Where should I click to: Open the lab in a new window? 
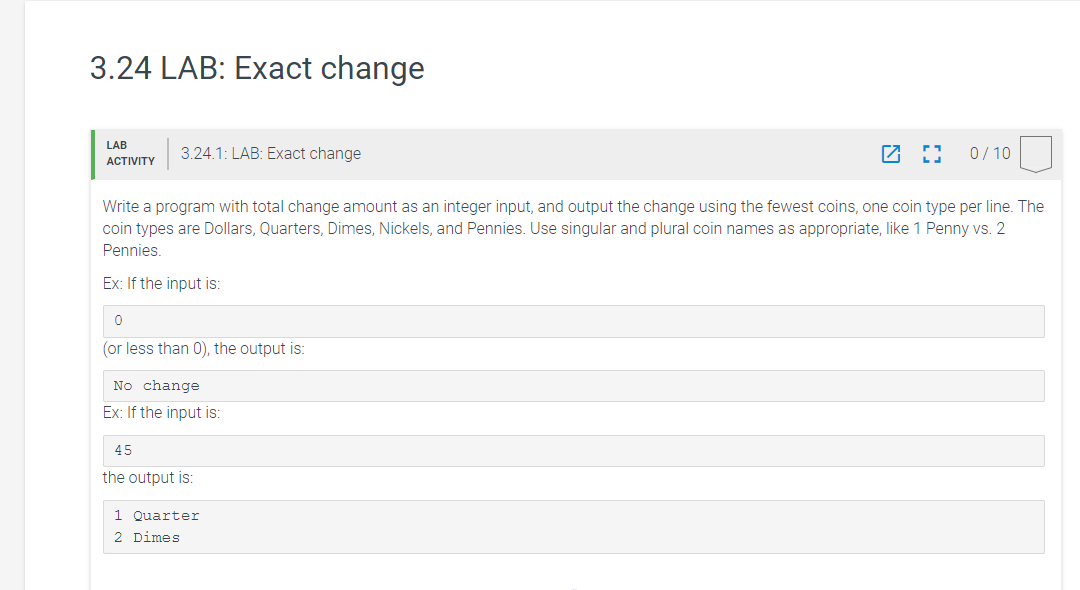(x=890, y=154)
